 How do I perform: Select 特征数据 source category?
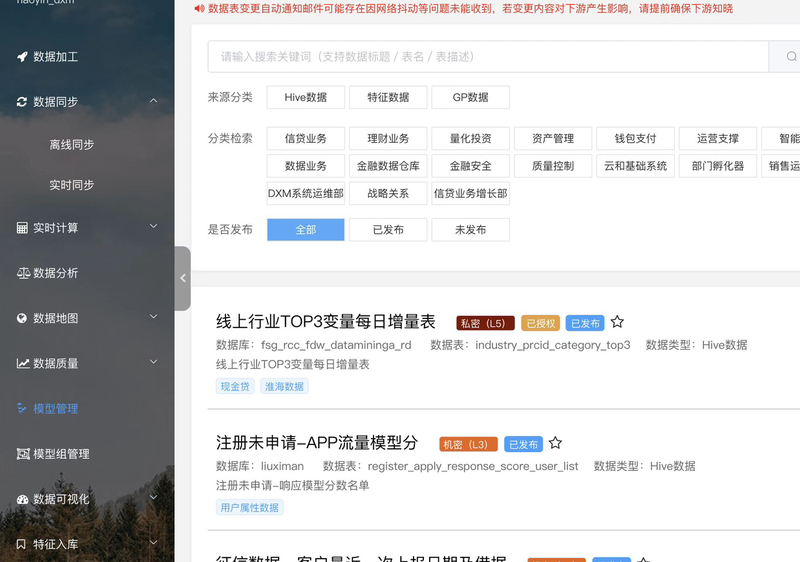388,97
